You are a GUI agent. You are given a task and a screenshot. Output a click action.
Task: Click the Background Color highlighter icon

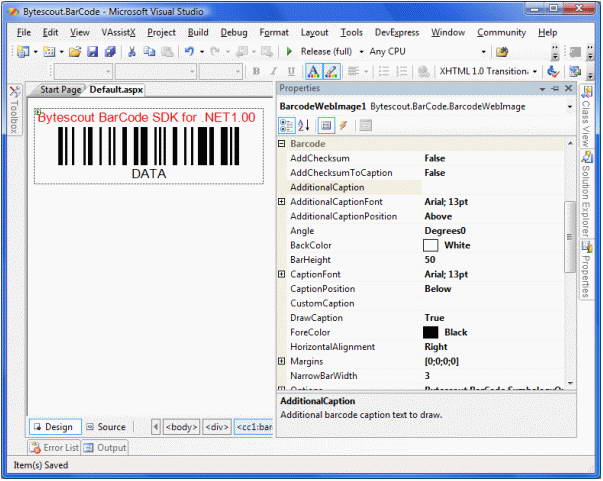coord(331,72)
